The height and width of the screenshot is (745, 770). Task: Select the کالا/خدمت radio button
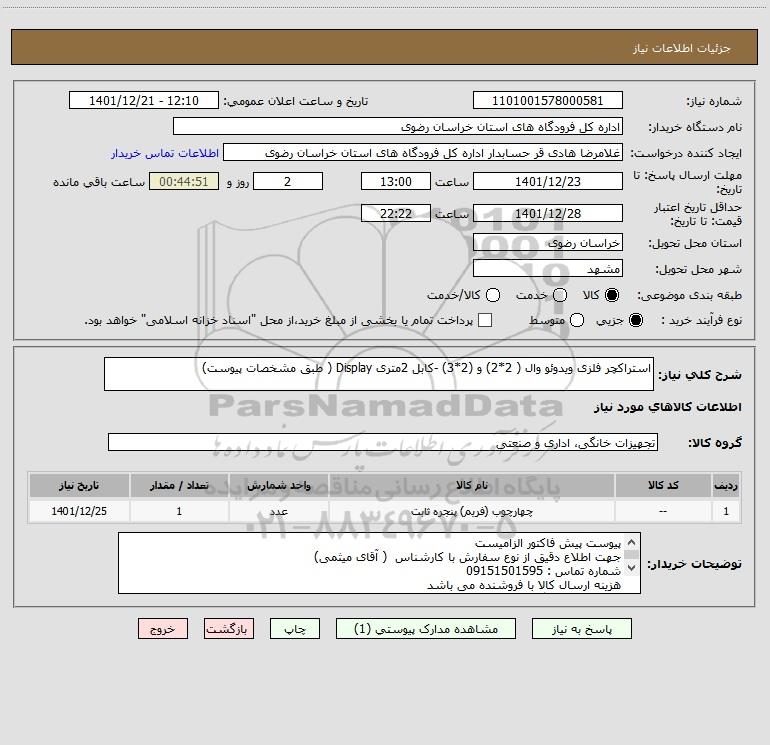coord(493,295)
